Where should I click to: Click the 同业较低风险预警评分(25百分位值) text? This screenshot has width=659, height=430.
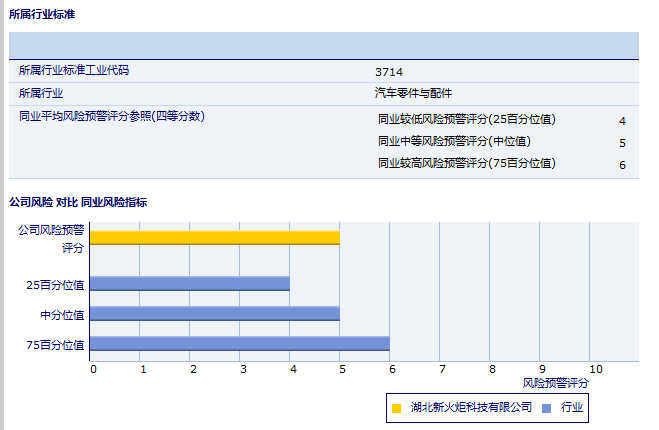pyautogui.click(x=467, y=120)
